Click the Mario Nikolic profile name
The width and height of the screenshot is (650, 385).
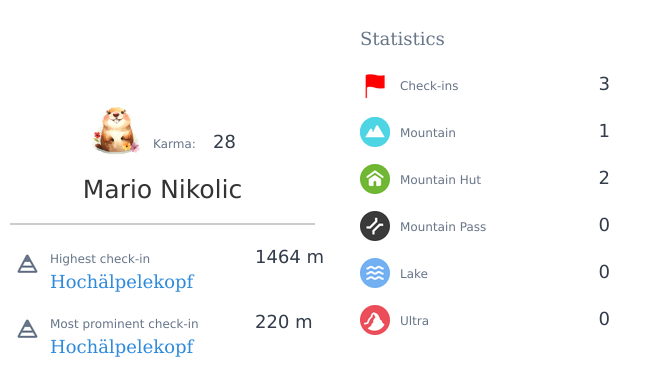[x=162, y=189]
